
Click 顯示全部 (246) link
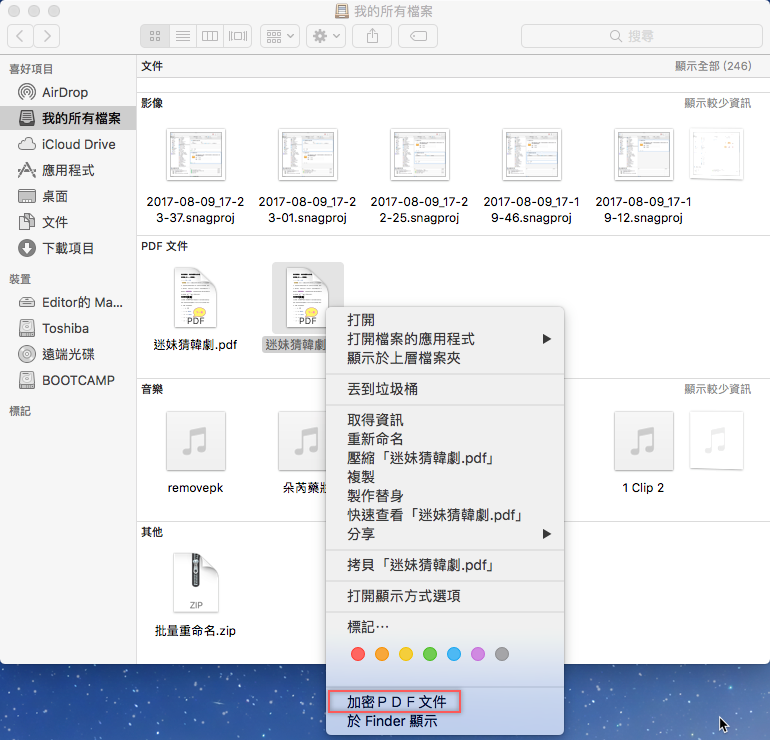coord(712,66)
